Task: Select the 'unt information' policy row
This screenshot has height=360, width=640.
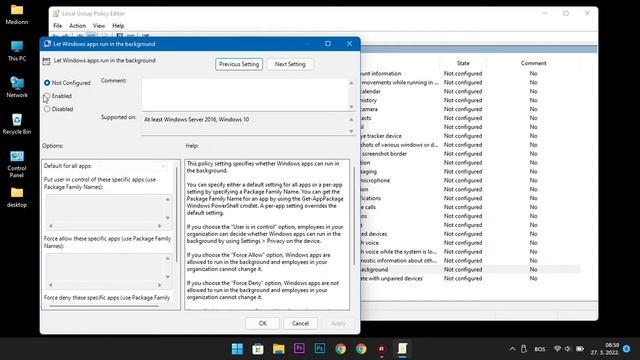Action: (469, 73)
